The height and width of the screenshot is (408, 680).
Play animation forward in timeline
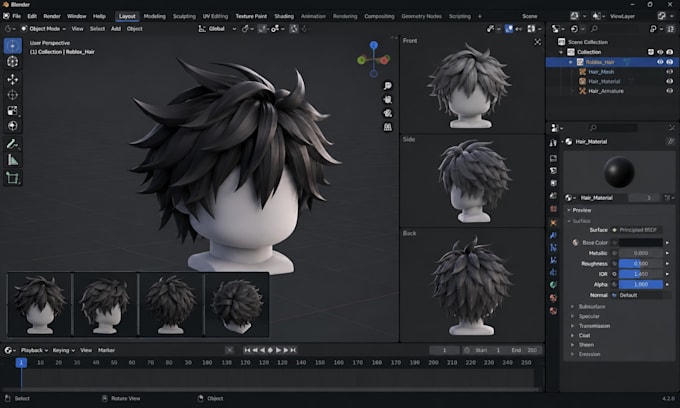[x=278, y=350]
